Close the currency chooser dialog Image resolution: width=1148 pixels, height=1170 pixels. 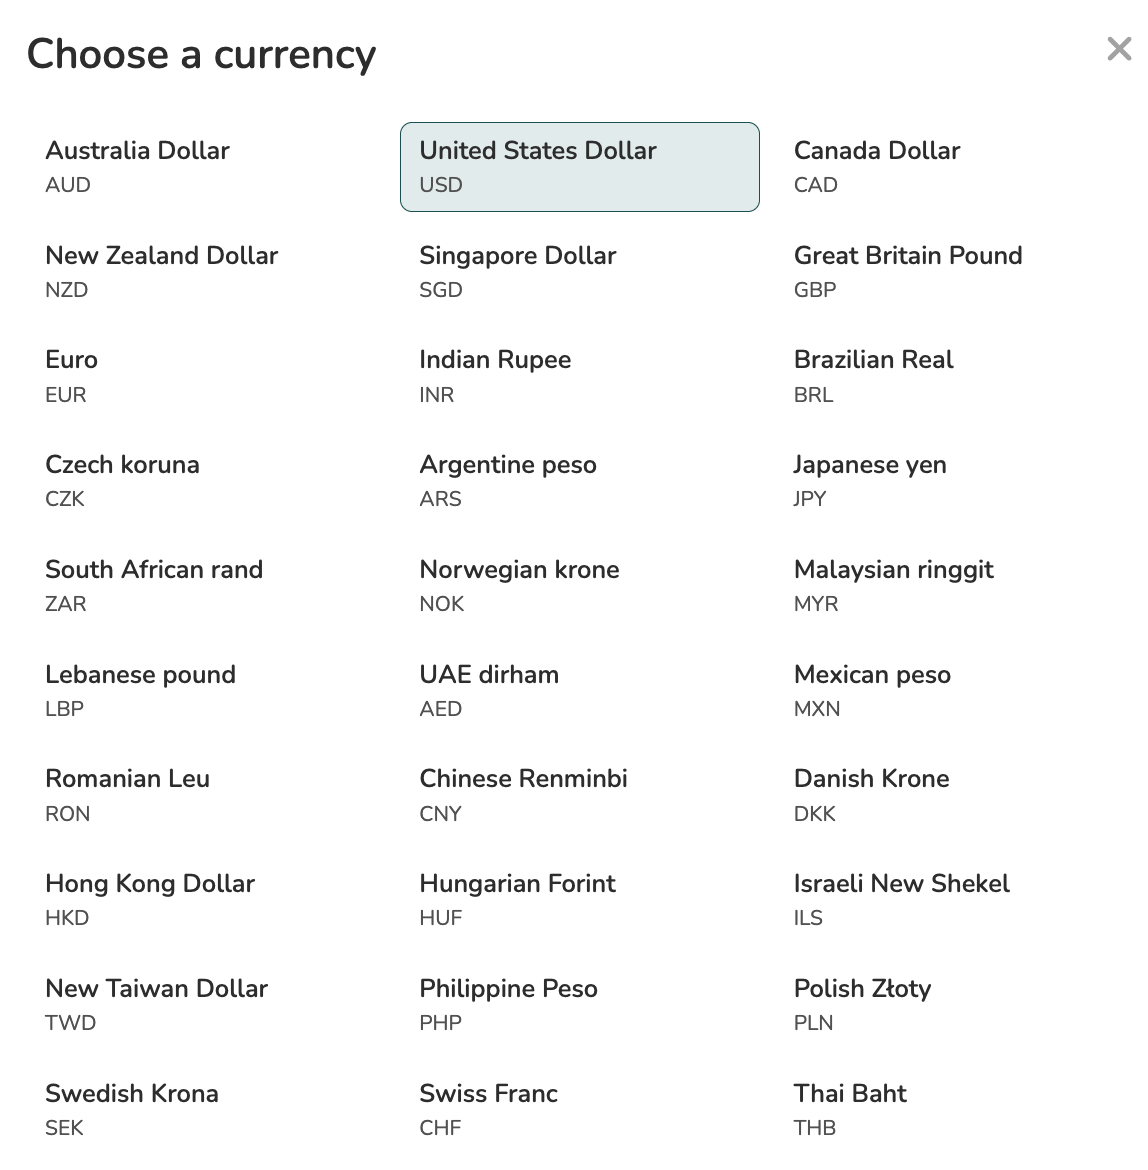(1119, 49)
